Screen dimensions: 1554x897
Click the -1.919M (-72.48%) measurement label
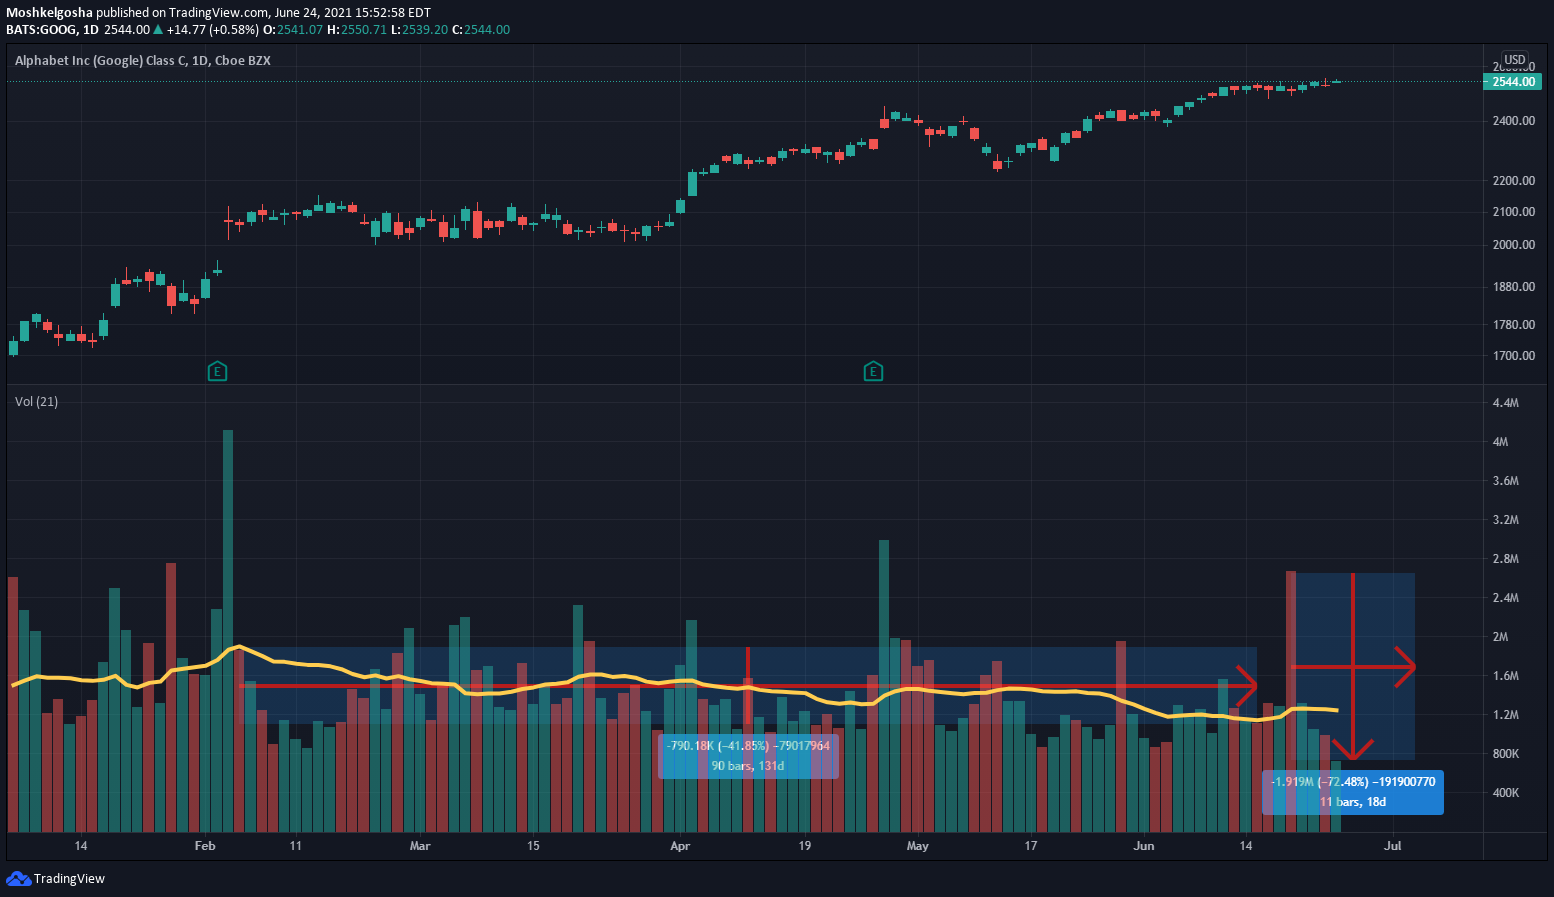(1353, 782)
